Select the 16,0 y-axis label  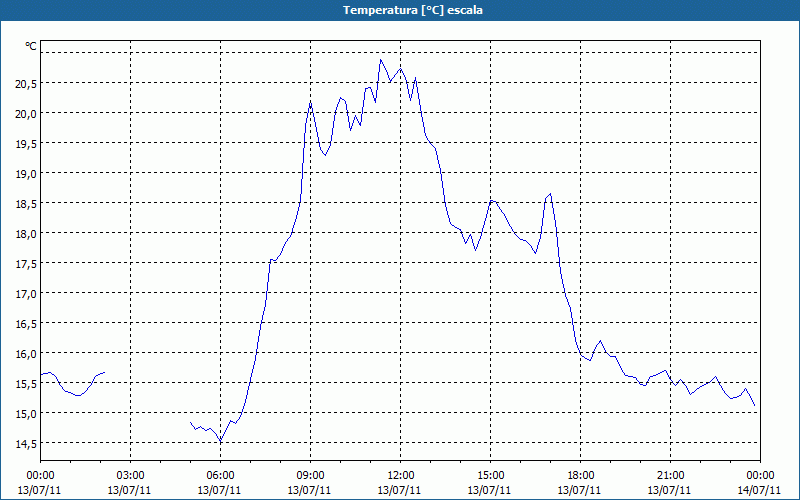(26, 355)
